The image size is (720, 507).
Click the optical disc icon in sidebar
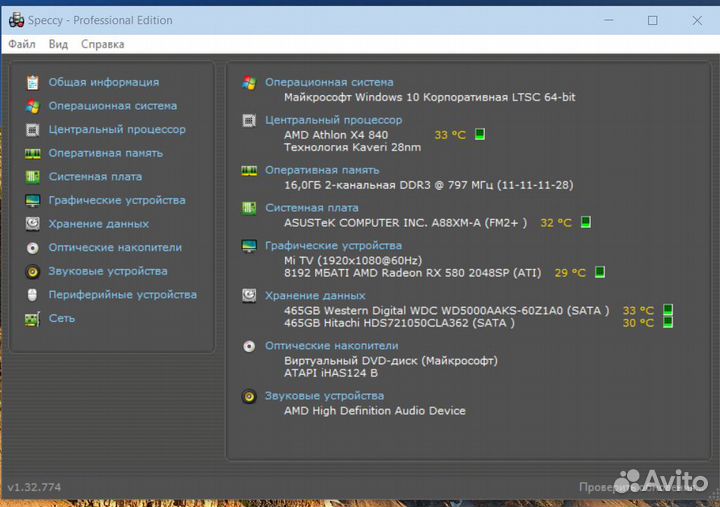(x=33, y=248)
